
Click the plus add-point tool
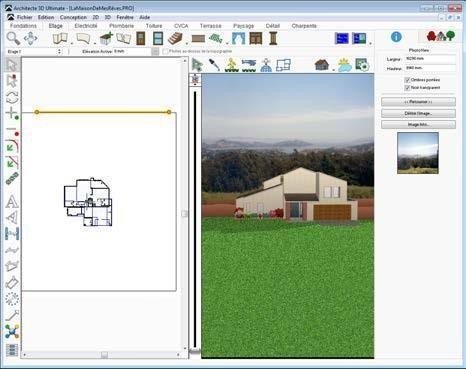(x=12, y=113)
